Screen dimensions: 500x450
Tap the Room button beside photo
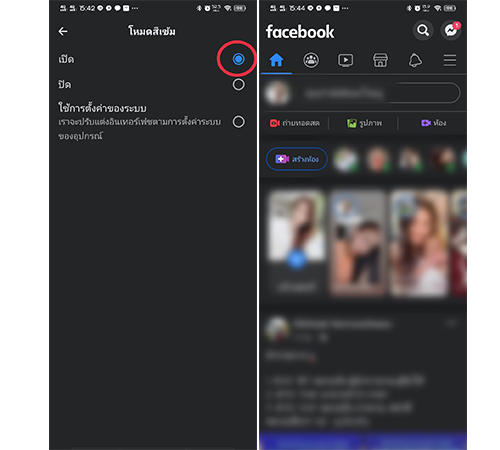[433, 123]
